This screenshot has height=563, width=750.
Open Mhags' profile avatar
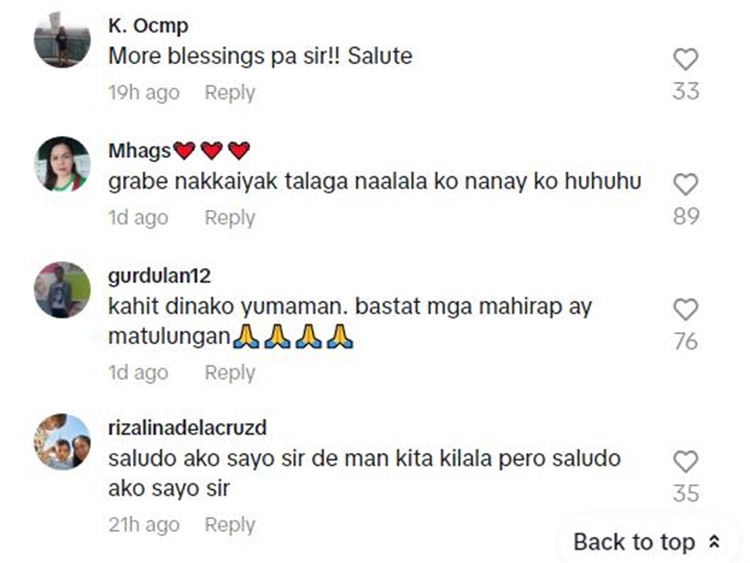click(x=62, y=165)
